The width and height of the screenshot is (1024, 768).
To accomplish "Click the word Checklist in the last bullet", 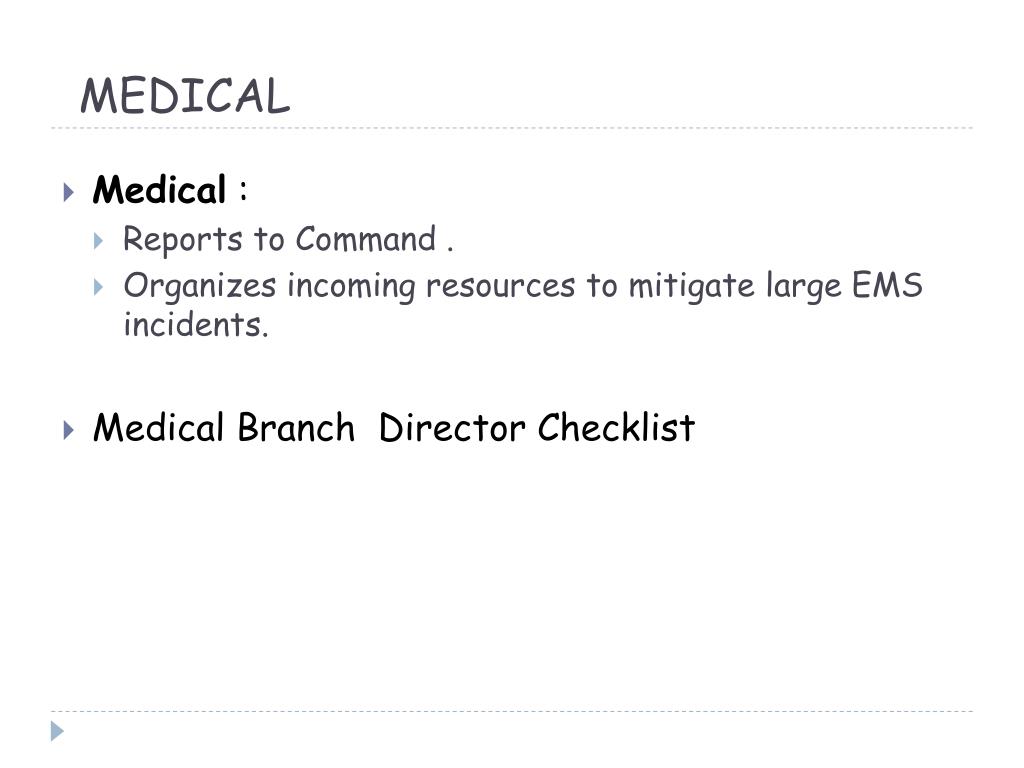I will pyautogui.click(x=616, y=428).
